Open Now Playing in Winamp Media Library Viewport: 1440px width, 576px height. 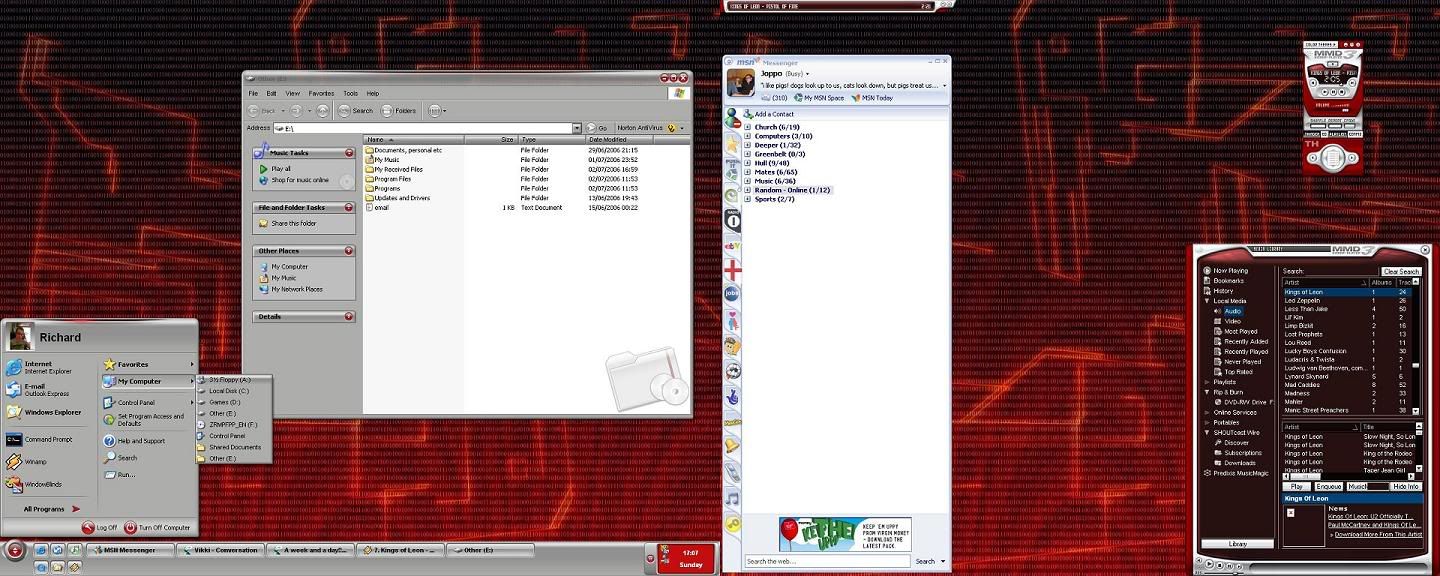[1227, 270]
